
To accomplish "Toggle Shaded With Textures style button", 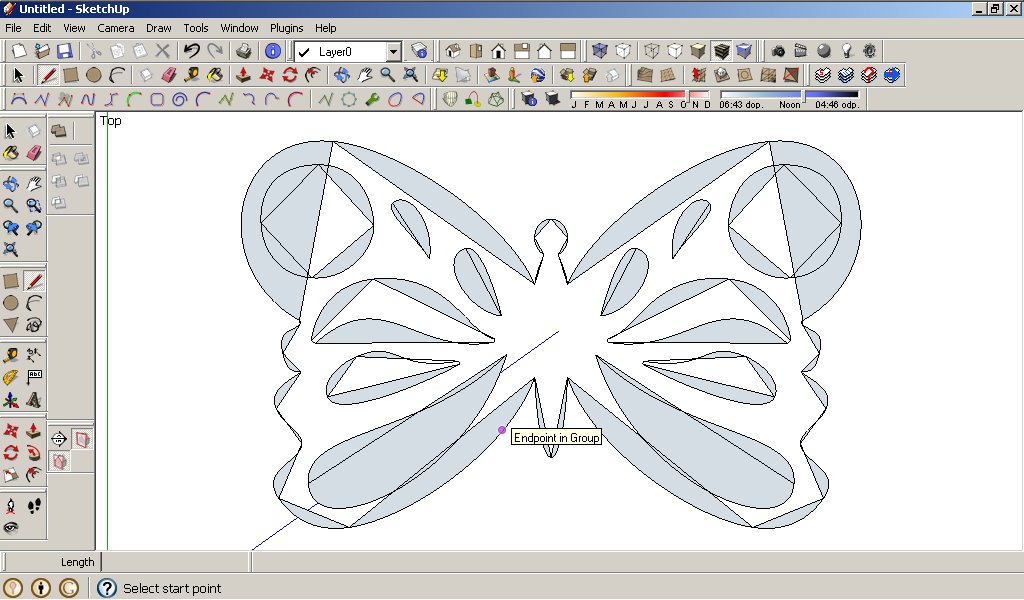I will pos(721,51).
